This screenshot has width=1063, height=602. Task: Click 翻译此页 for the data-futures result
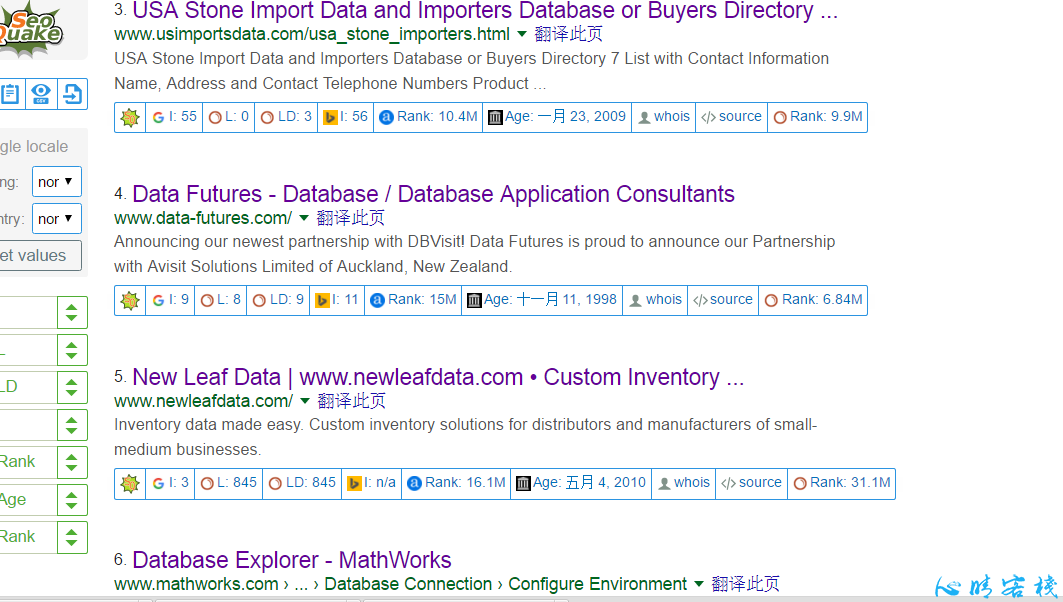(x=350, y=218)
